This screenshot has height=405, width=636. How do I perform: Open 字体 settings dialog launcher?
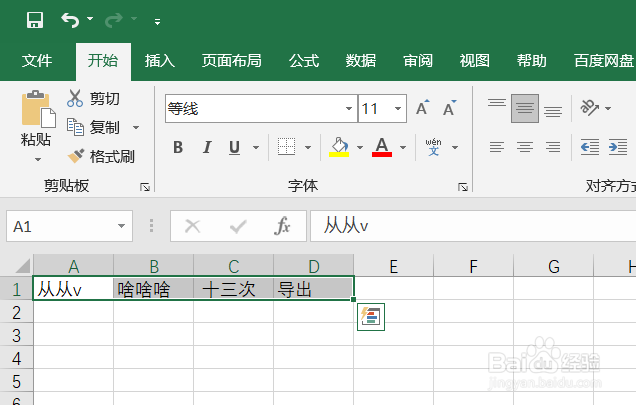463,187
